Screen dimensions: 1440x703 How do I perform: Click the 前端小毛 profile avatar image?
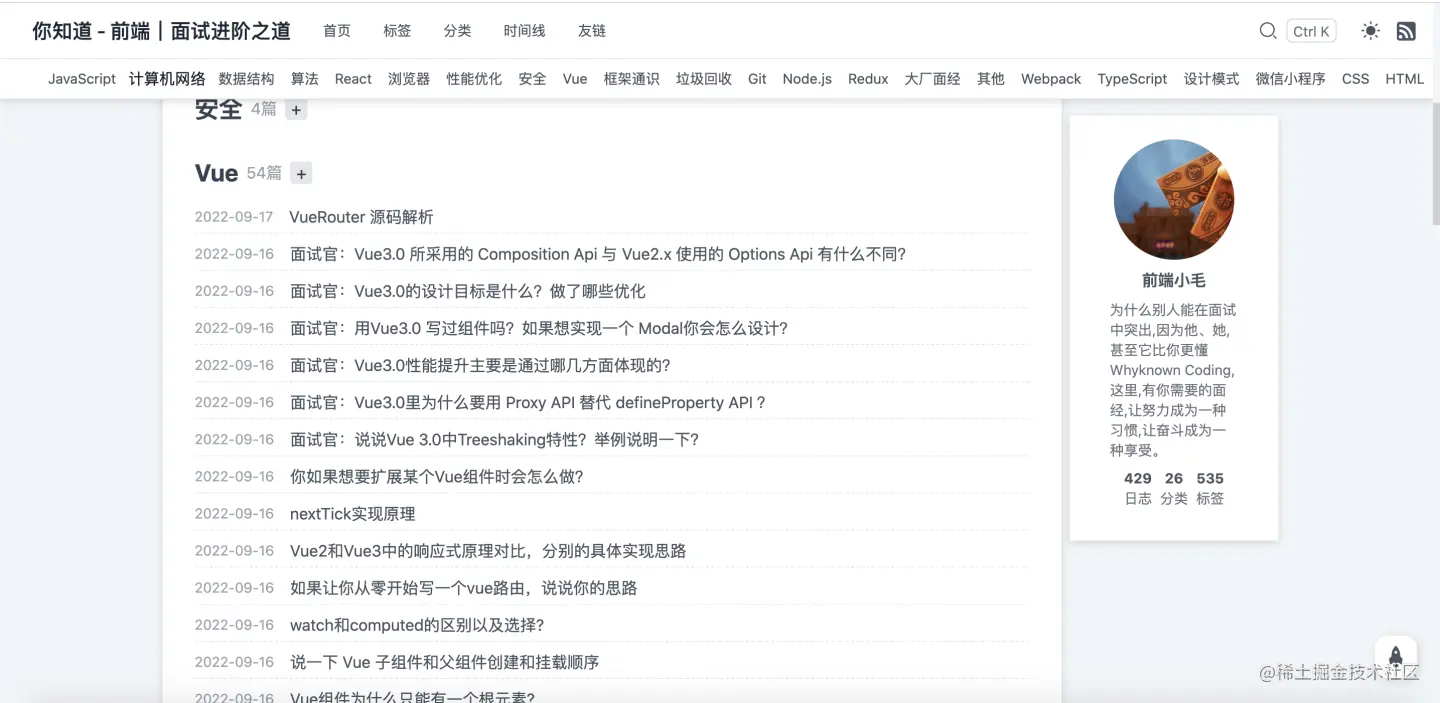point(1174,199)
